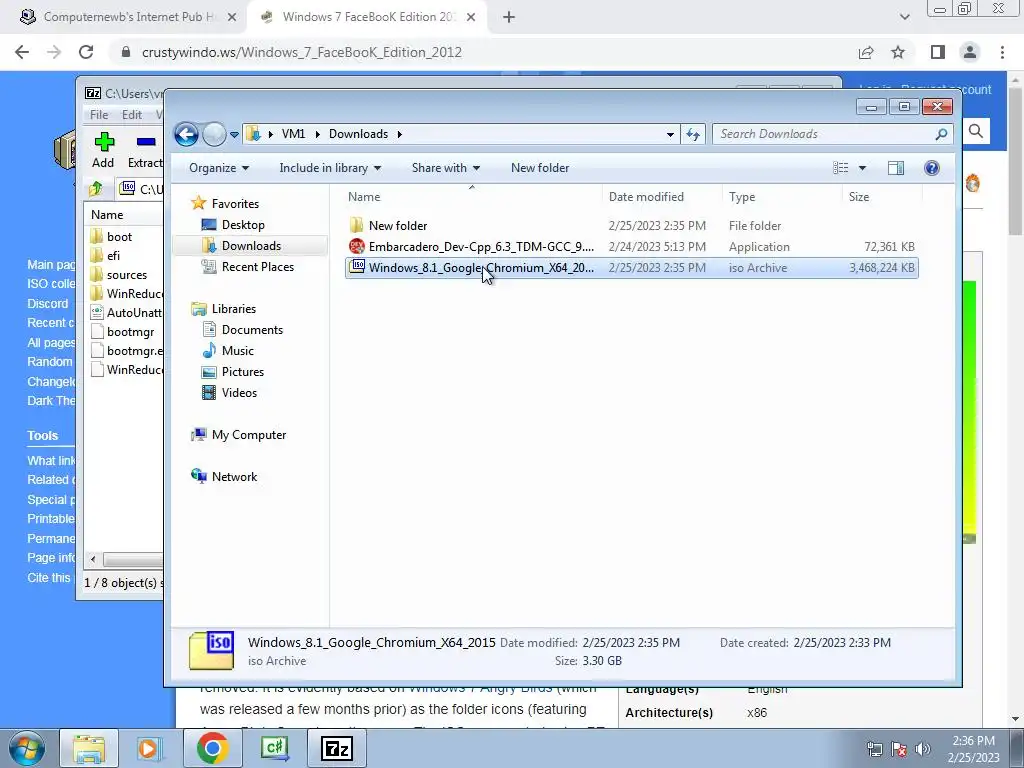The height and width of the screenshot is (768, 1024).
Task: Reload the page in Chrome
Action: pos(86,52)
